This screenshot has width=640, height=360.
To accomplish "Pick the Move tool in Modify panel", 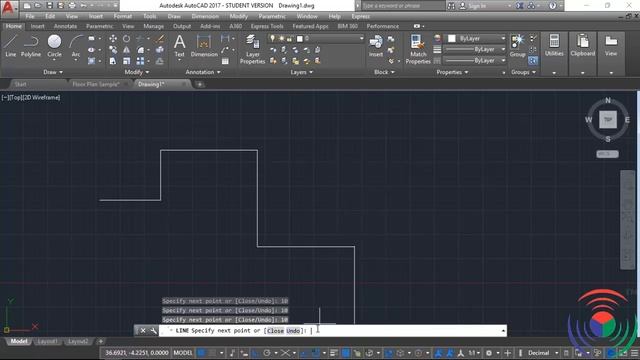I will click(113, 39).
